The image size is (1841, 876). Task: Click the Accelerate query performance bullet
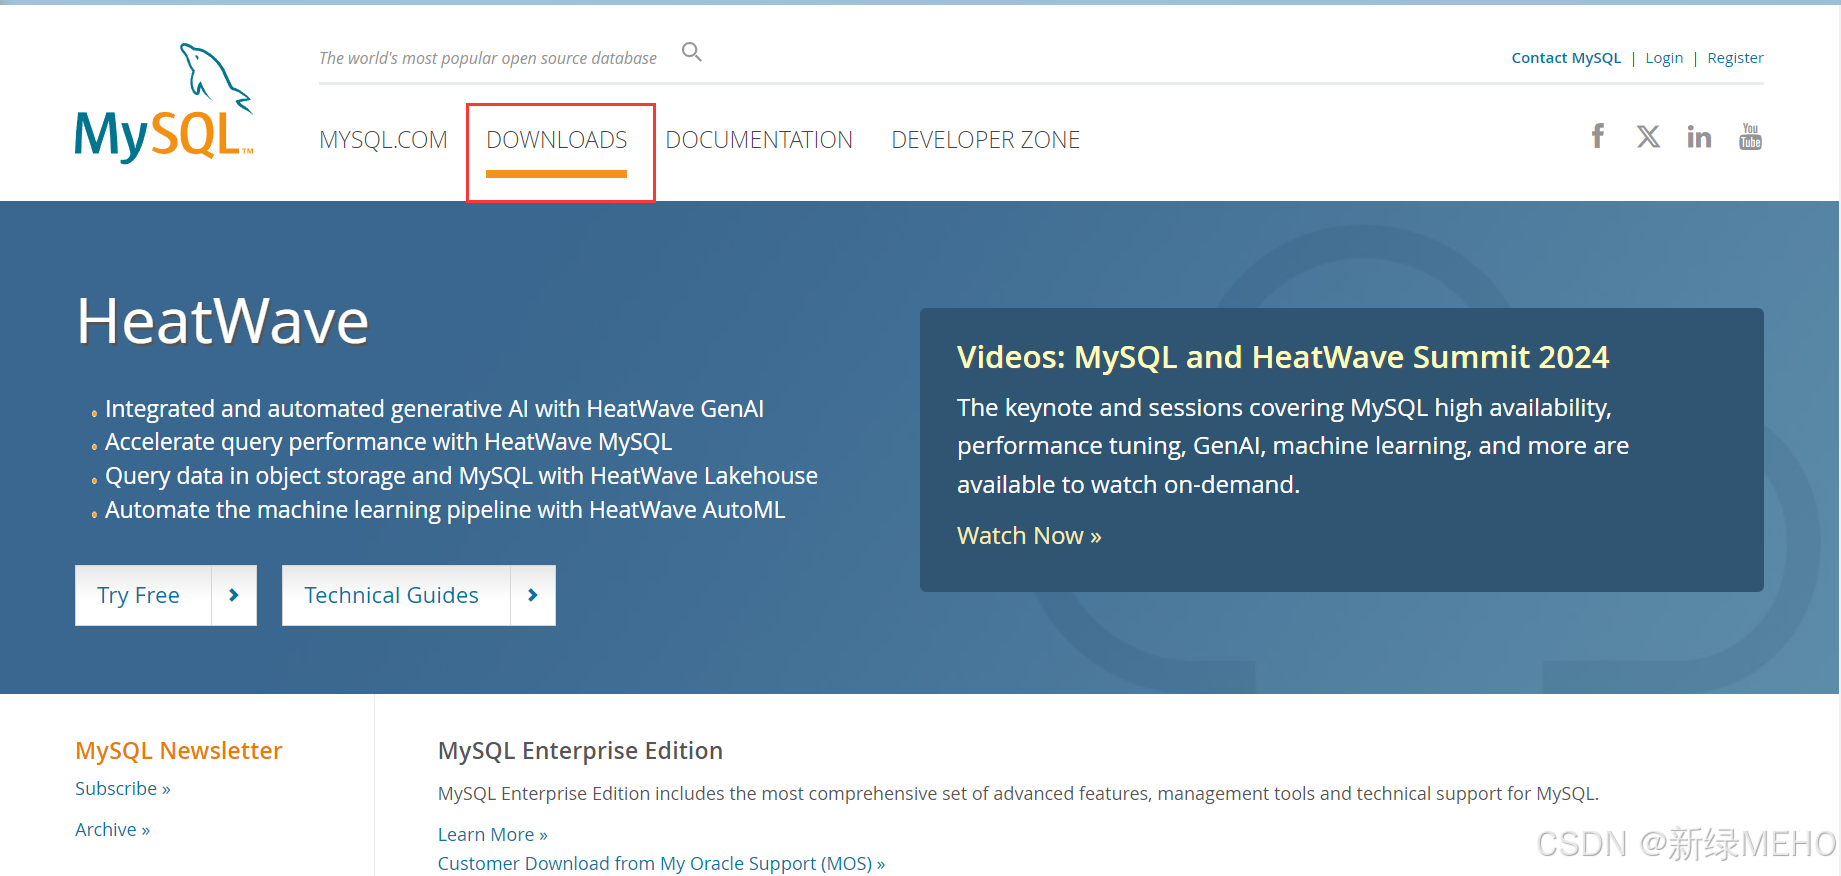coord(388,442)
